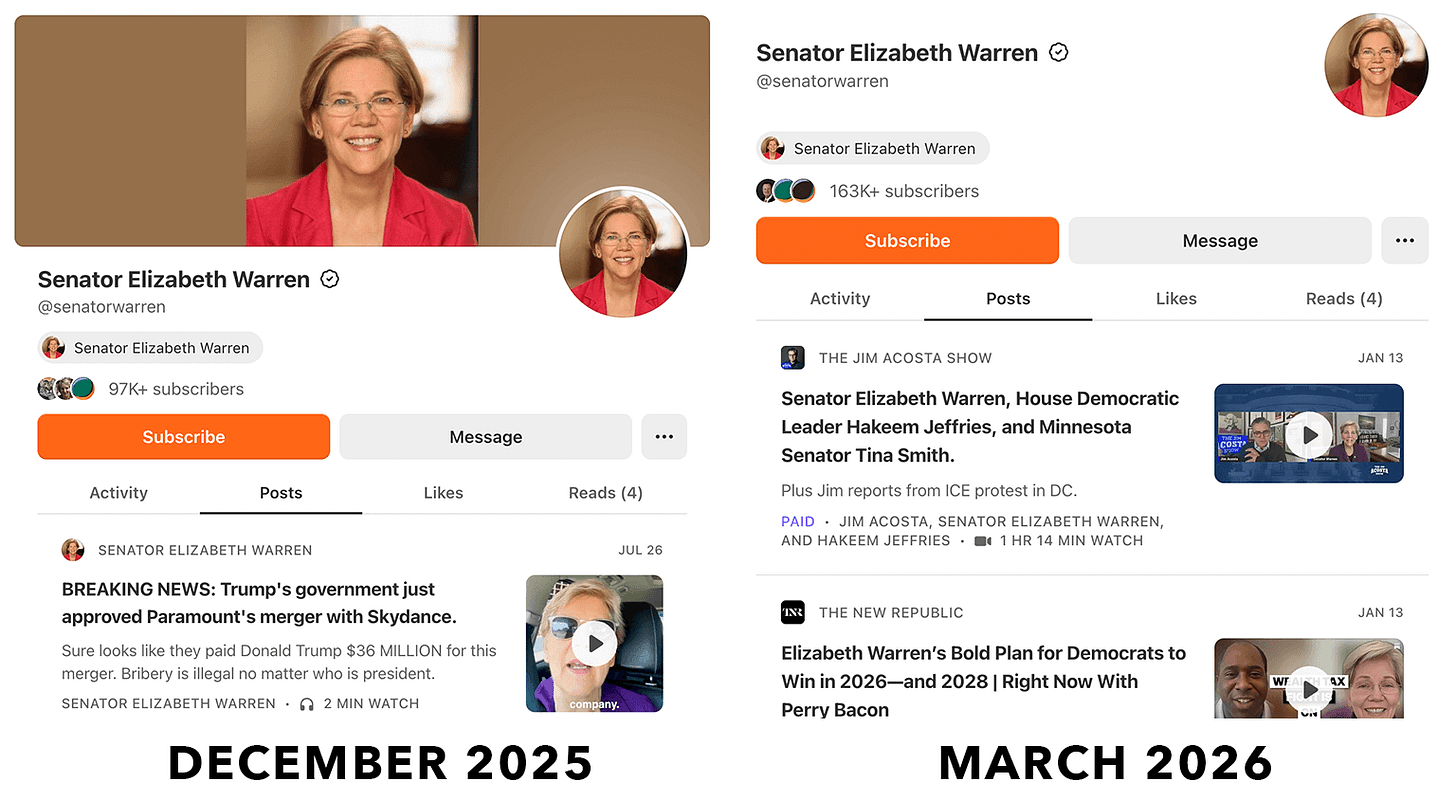Play the Jim Acosta Show video thumbnail

point(1309,434)
